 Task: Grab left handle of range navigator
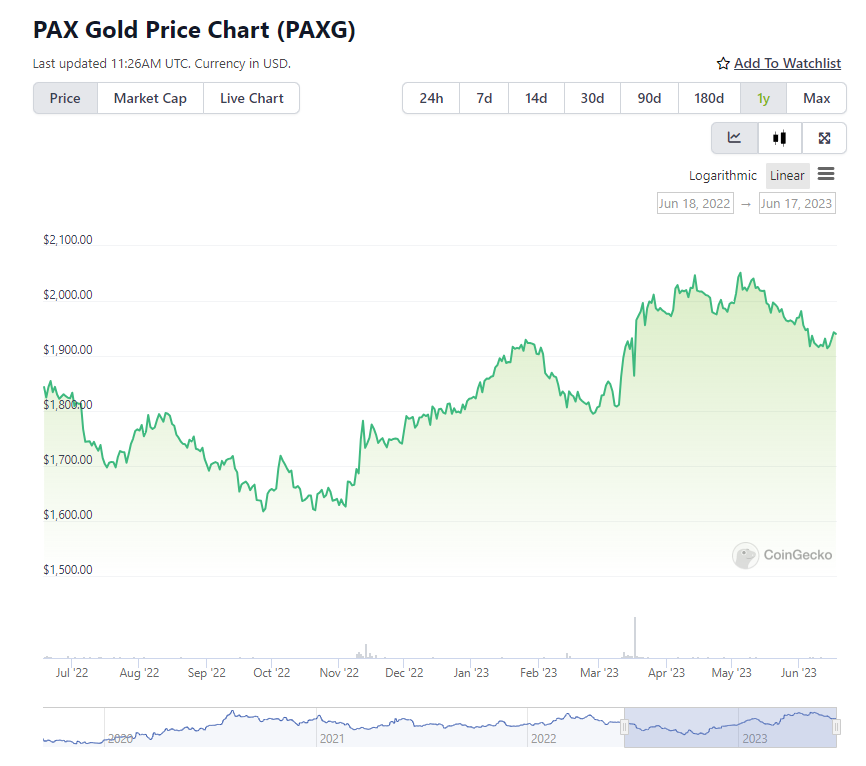tap(625, 727)
